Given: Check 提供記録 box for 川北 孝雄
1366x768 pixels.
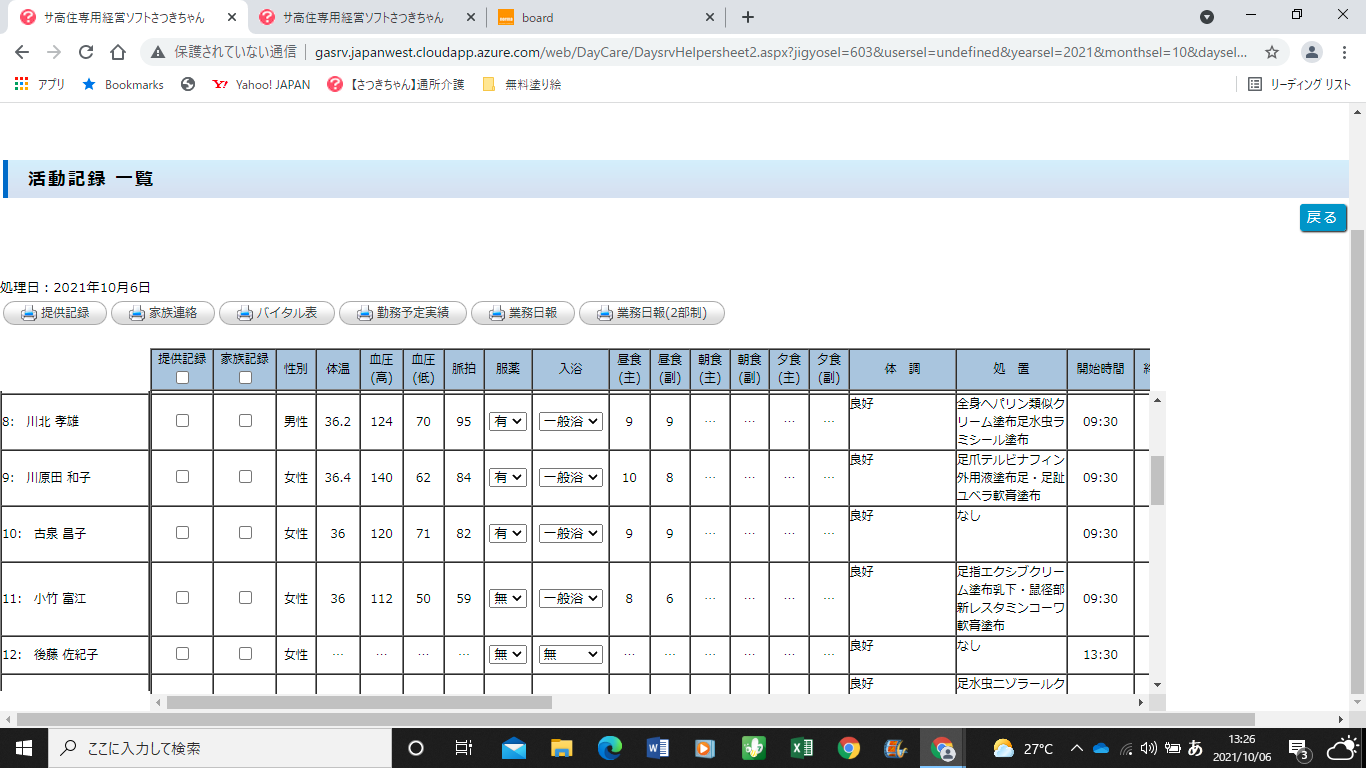Looking at the screenshot, I should point(182,421).
